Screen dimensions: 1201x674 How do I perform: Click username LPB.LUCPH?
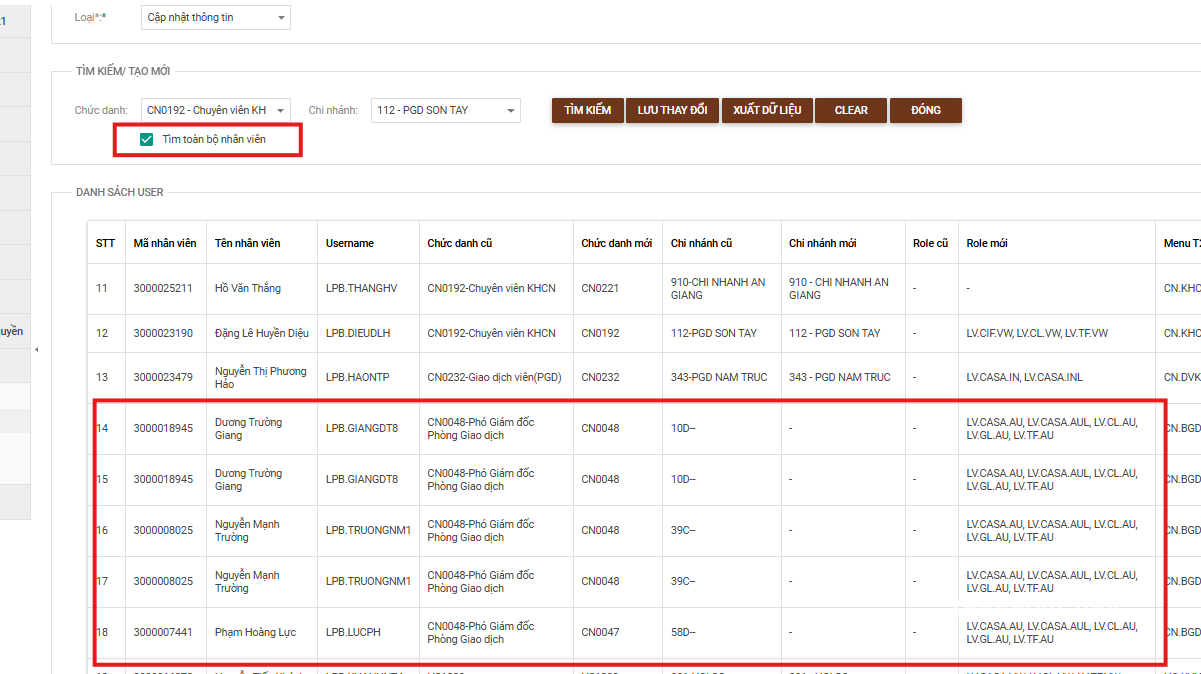353,632
